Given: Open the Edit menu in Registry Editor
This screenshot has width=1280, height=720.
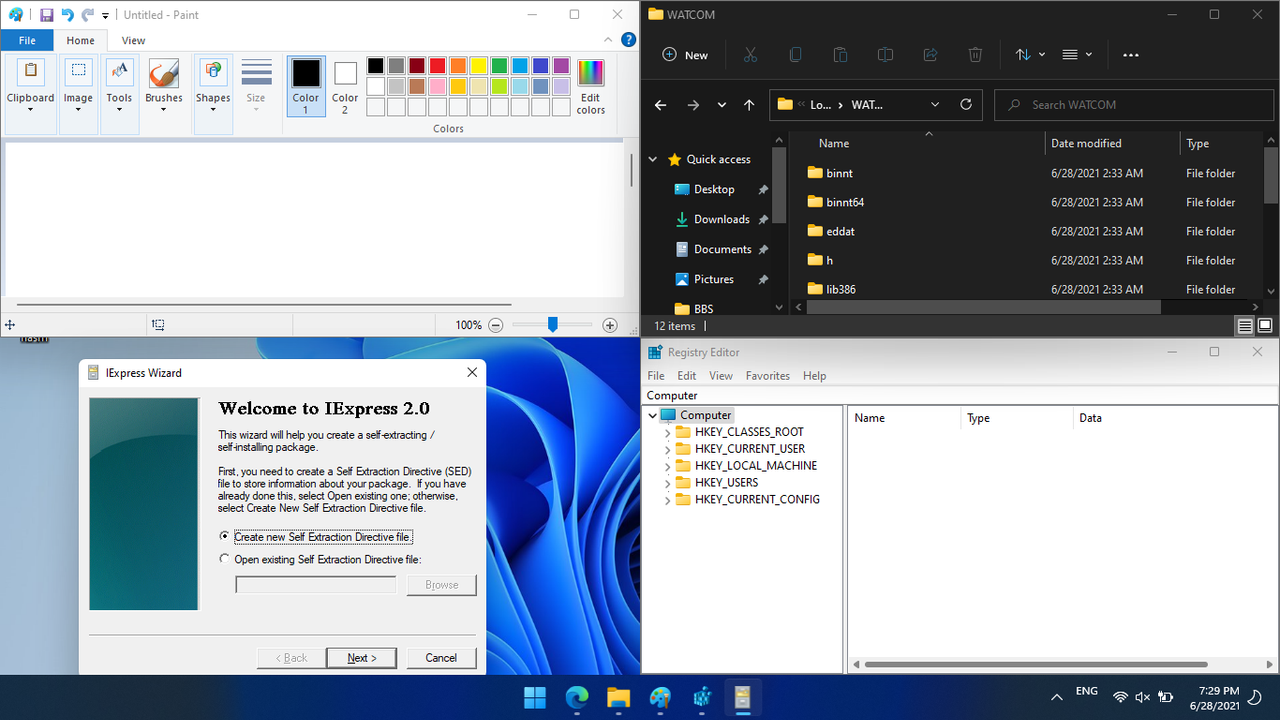Looking at the screenshot, I should pos(687,376).
